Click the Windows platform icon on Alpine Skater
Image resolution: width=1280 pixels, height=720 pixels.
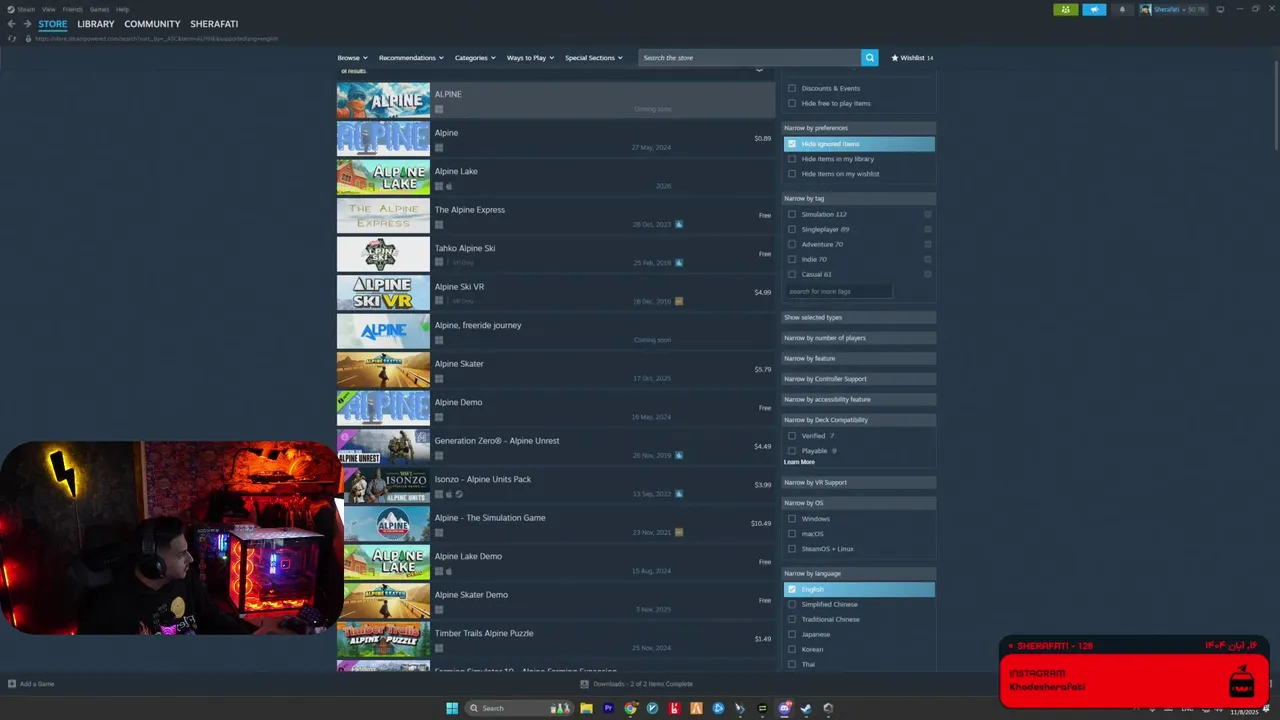tap(439, 379)
